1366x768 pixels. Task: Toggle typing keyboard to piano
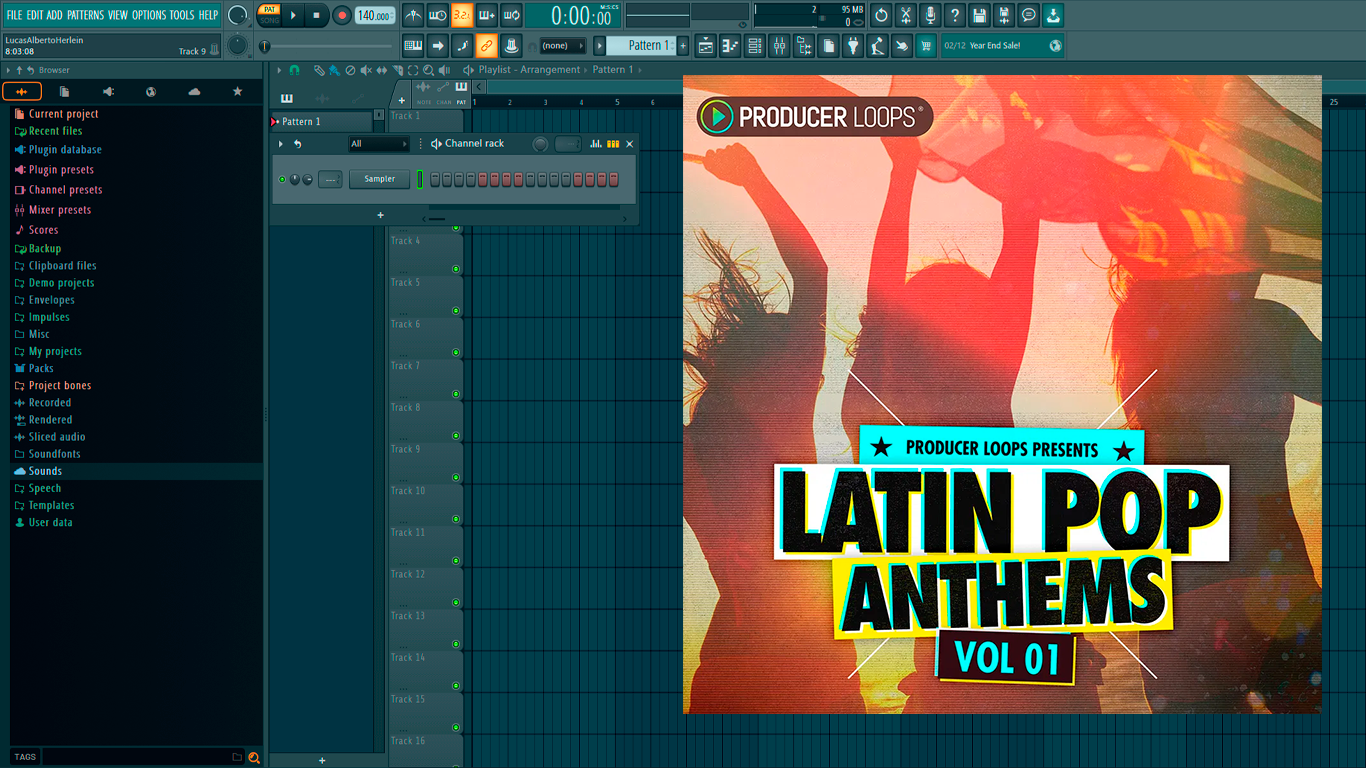(413, 45)
